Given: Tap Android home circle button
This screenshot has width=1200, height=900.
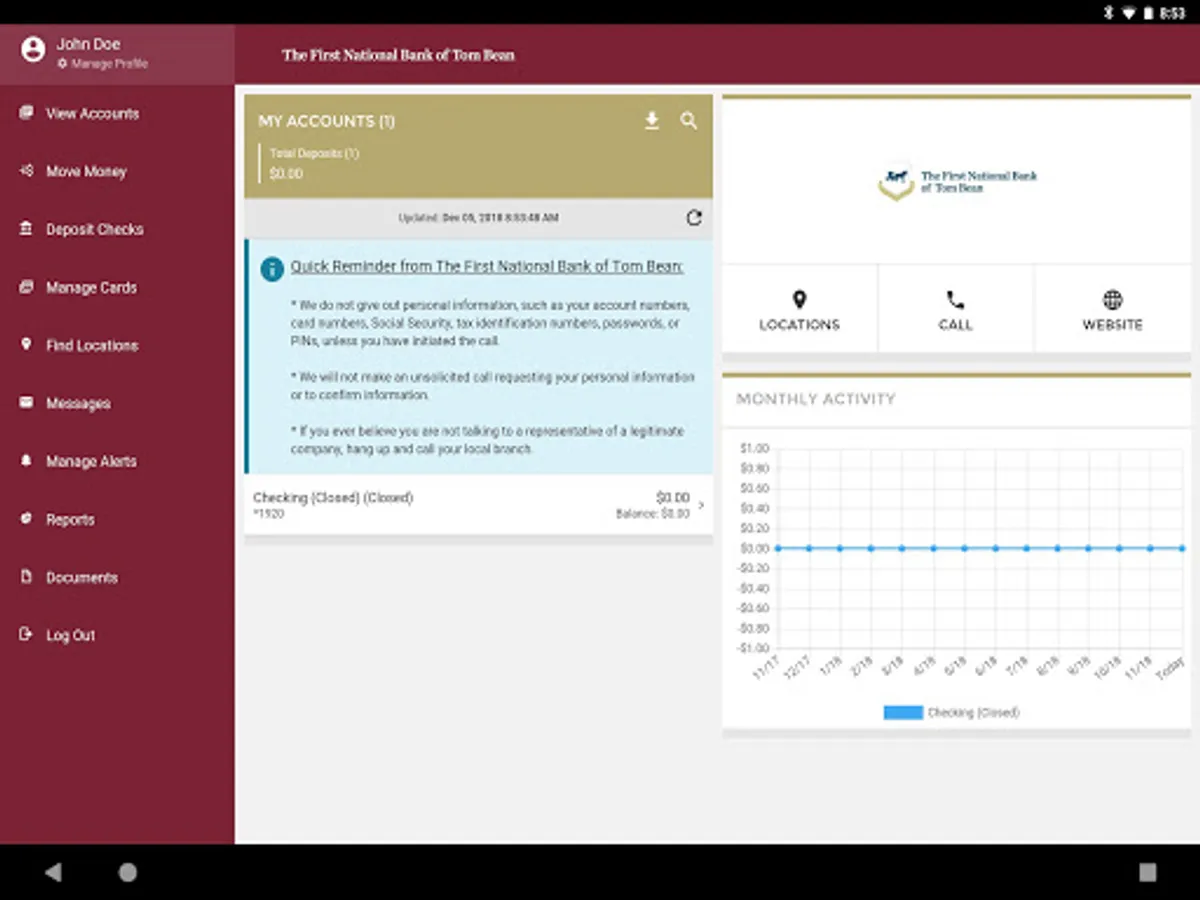Looking at the screenshot, I should point(128,872).
